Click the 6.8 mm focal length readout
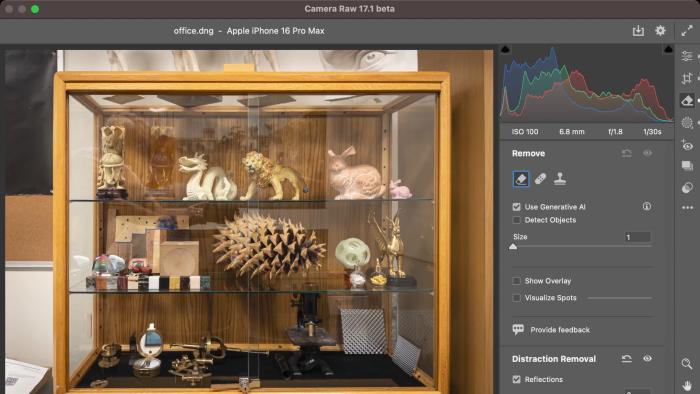The image size is (700, 394). click(x=572, y=132)
